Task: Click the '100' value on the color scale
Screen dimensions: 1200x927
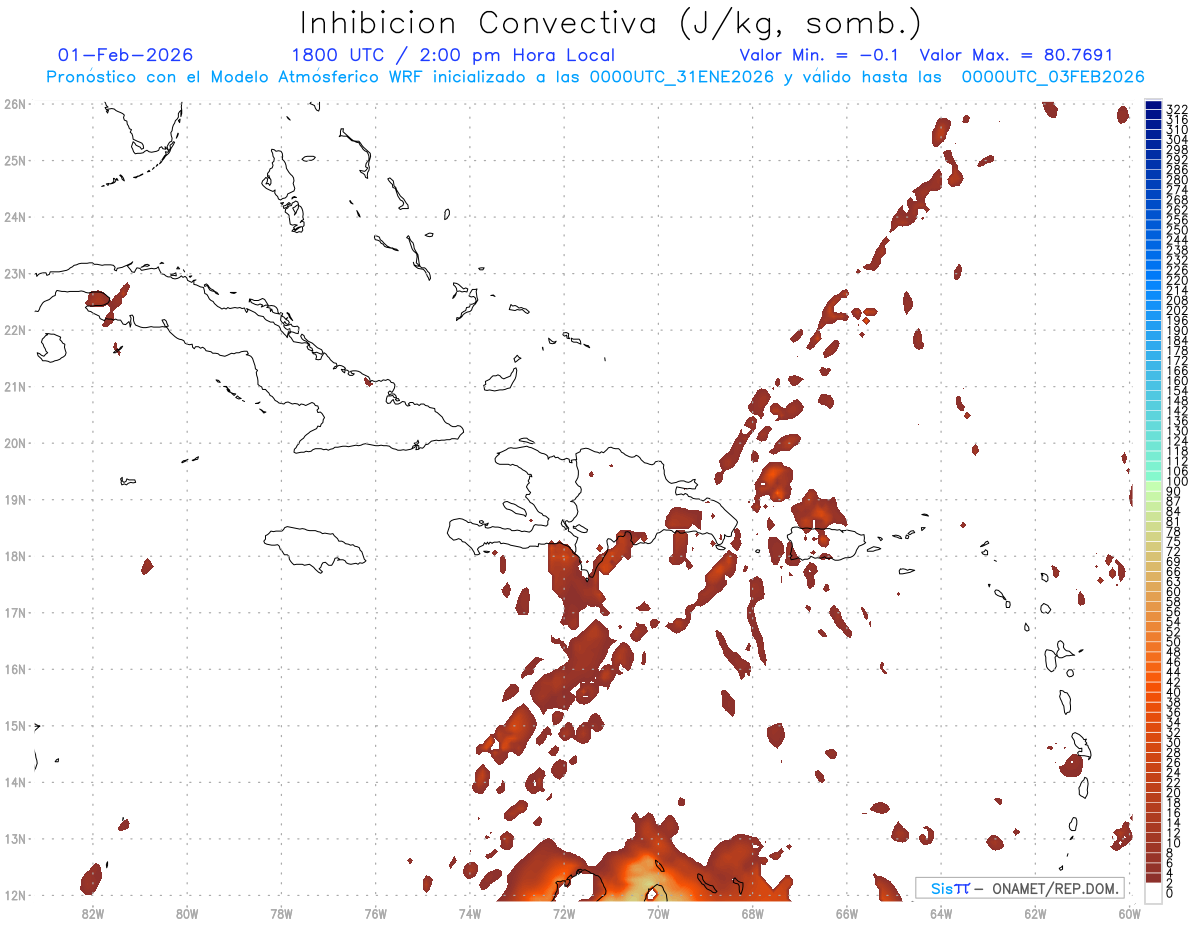Action: pyautogui.click(x=1177, y=482)
